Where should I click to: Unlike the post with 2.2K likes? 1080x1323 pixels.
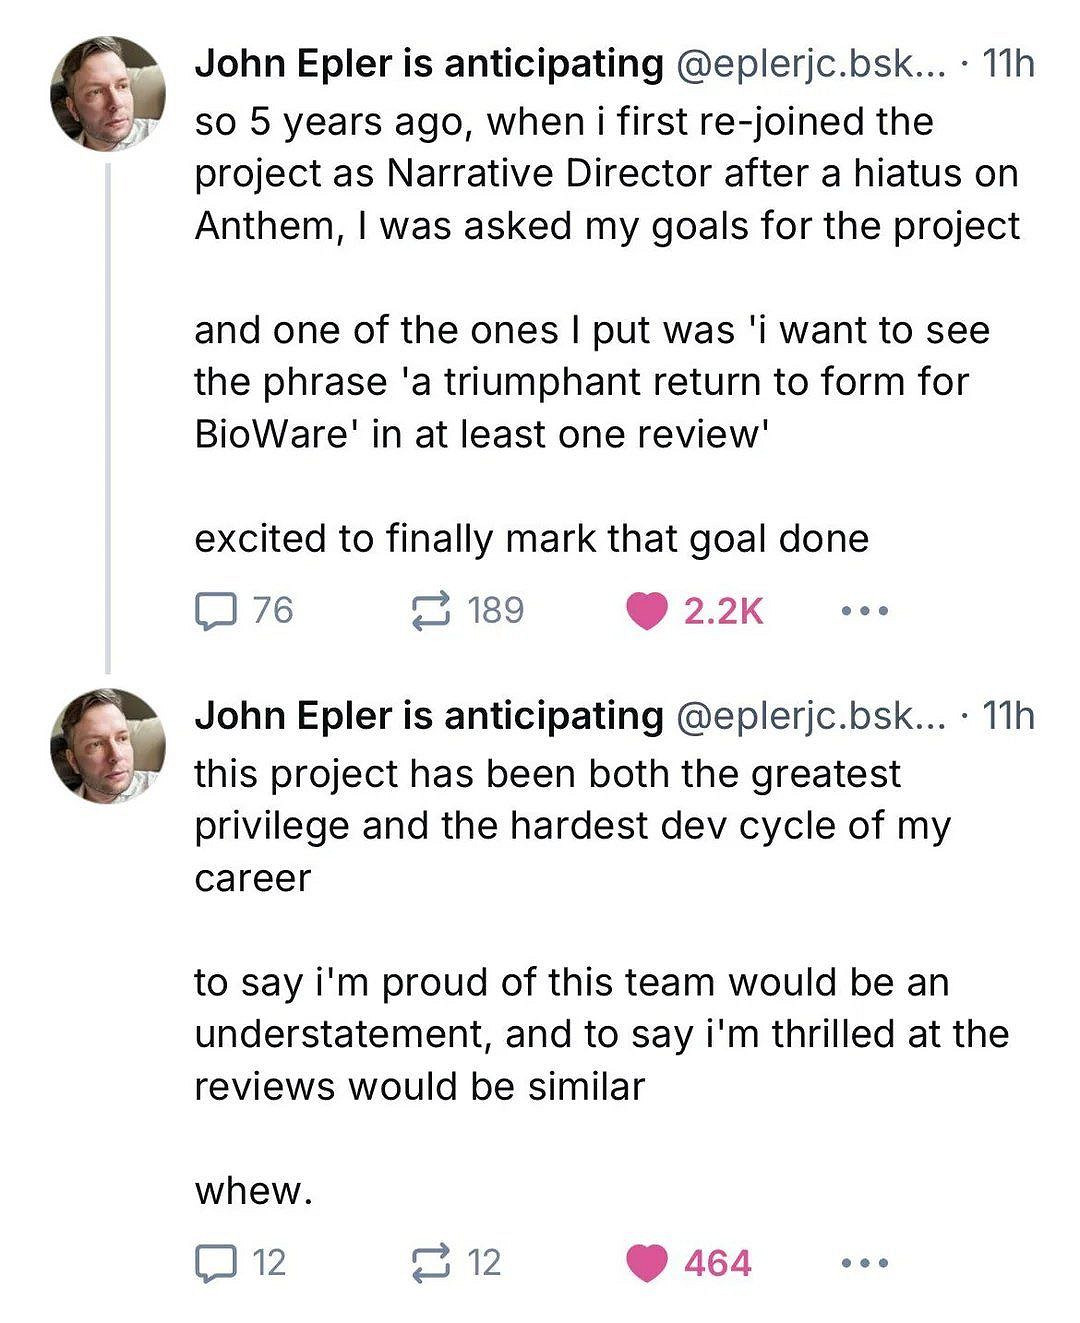pos(646,611)
